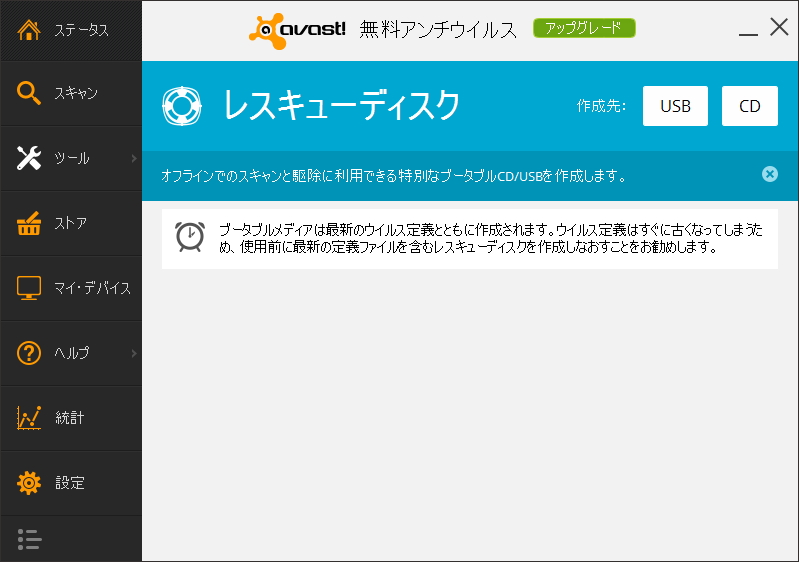Open the マイ・デバイス menu item
Image resolution: width=799 pixels, height=562 pixels.
pos(71,288)
